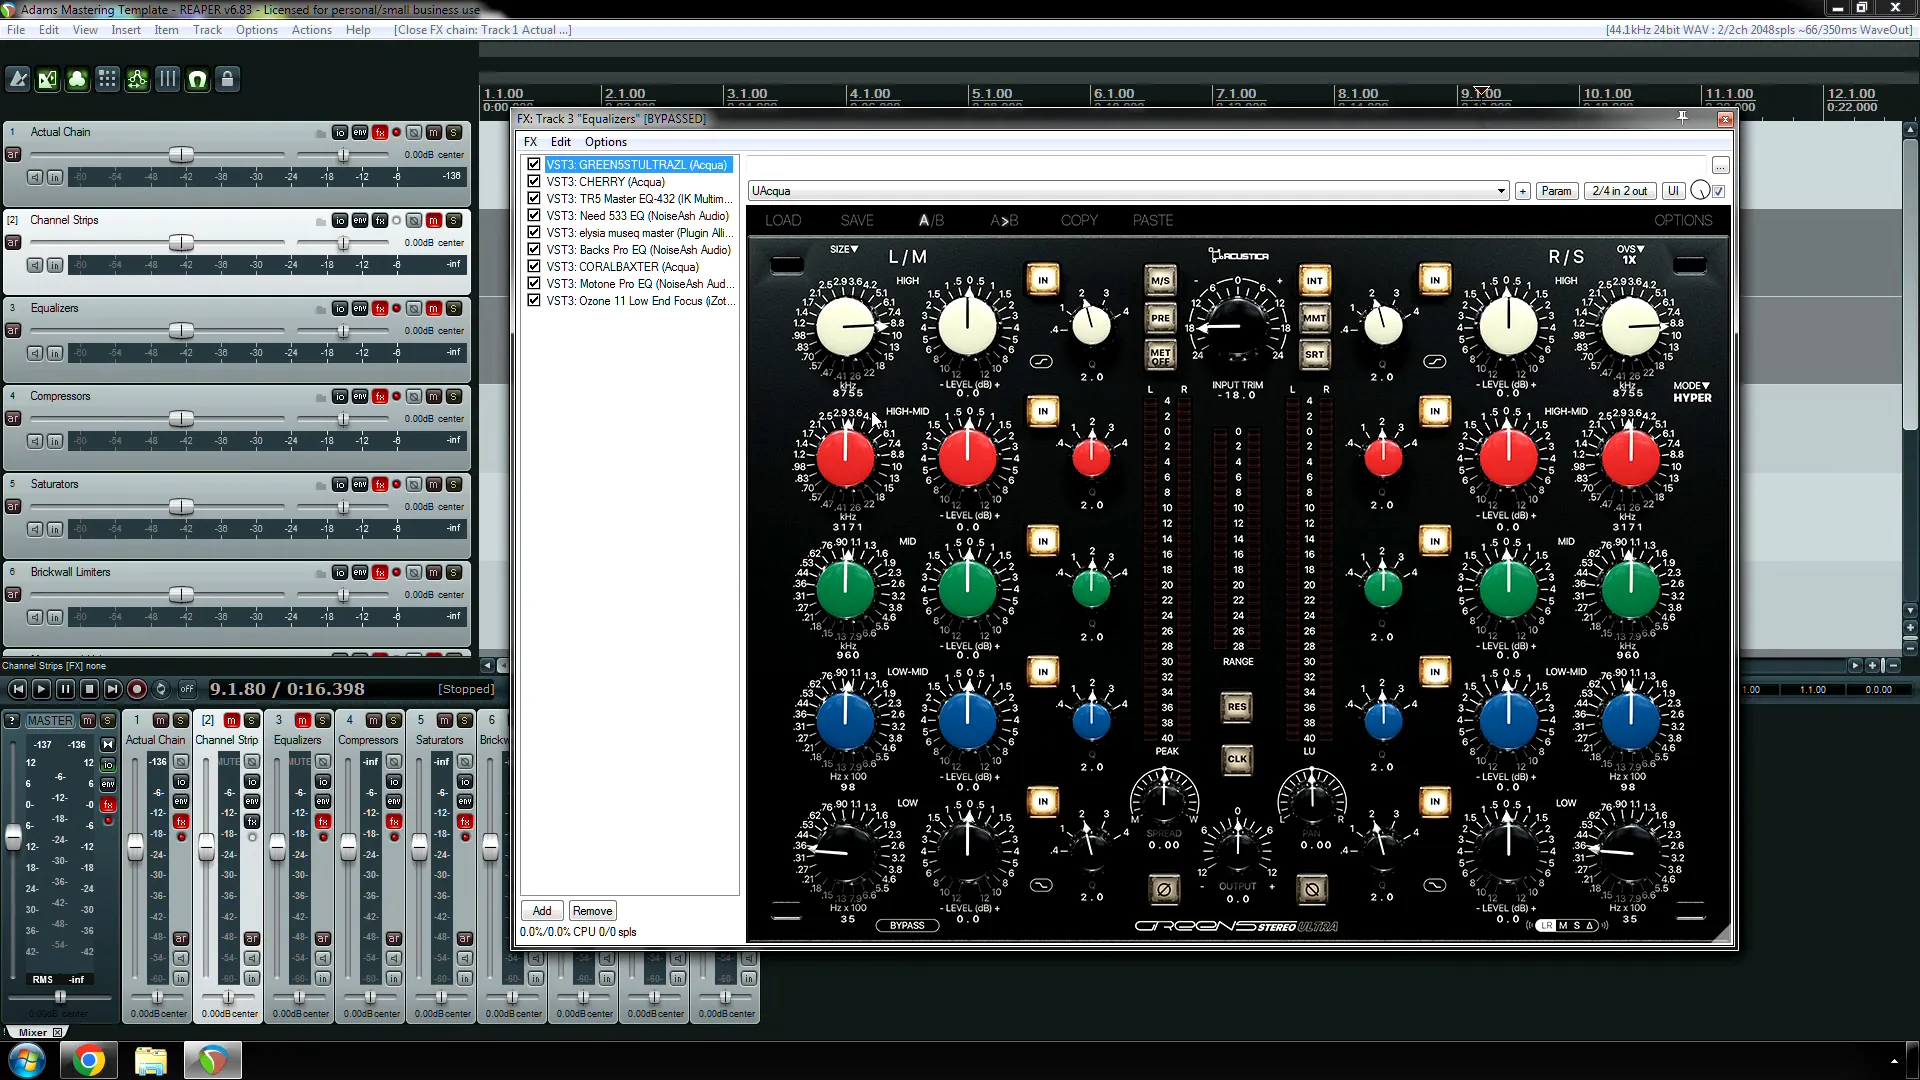Uncheck TR5 Master EQ-432 plugin checkbox
1920x1080 pixels.
(534, 198)
